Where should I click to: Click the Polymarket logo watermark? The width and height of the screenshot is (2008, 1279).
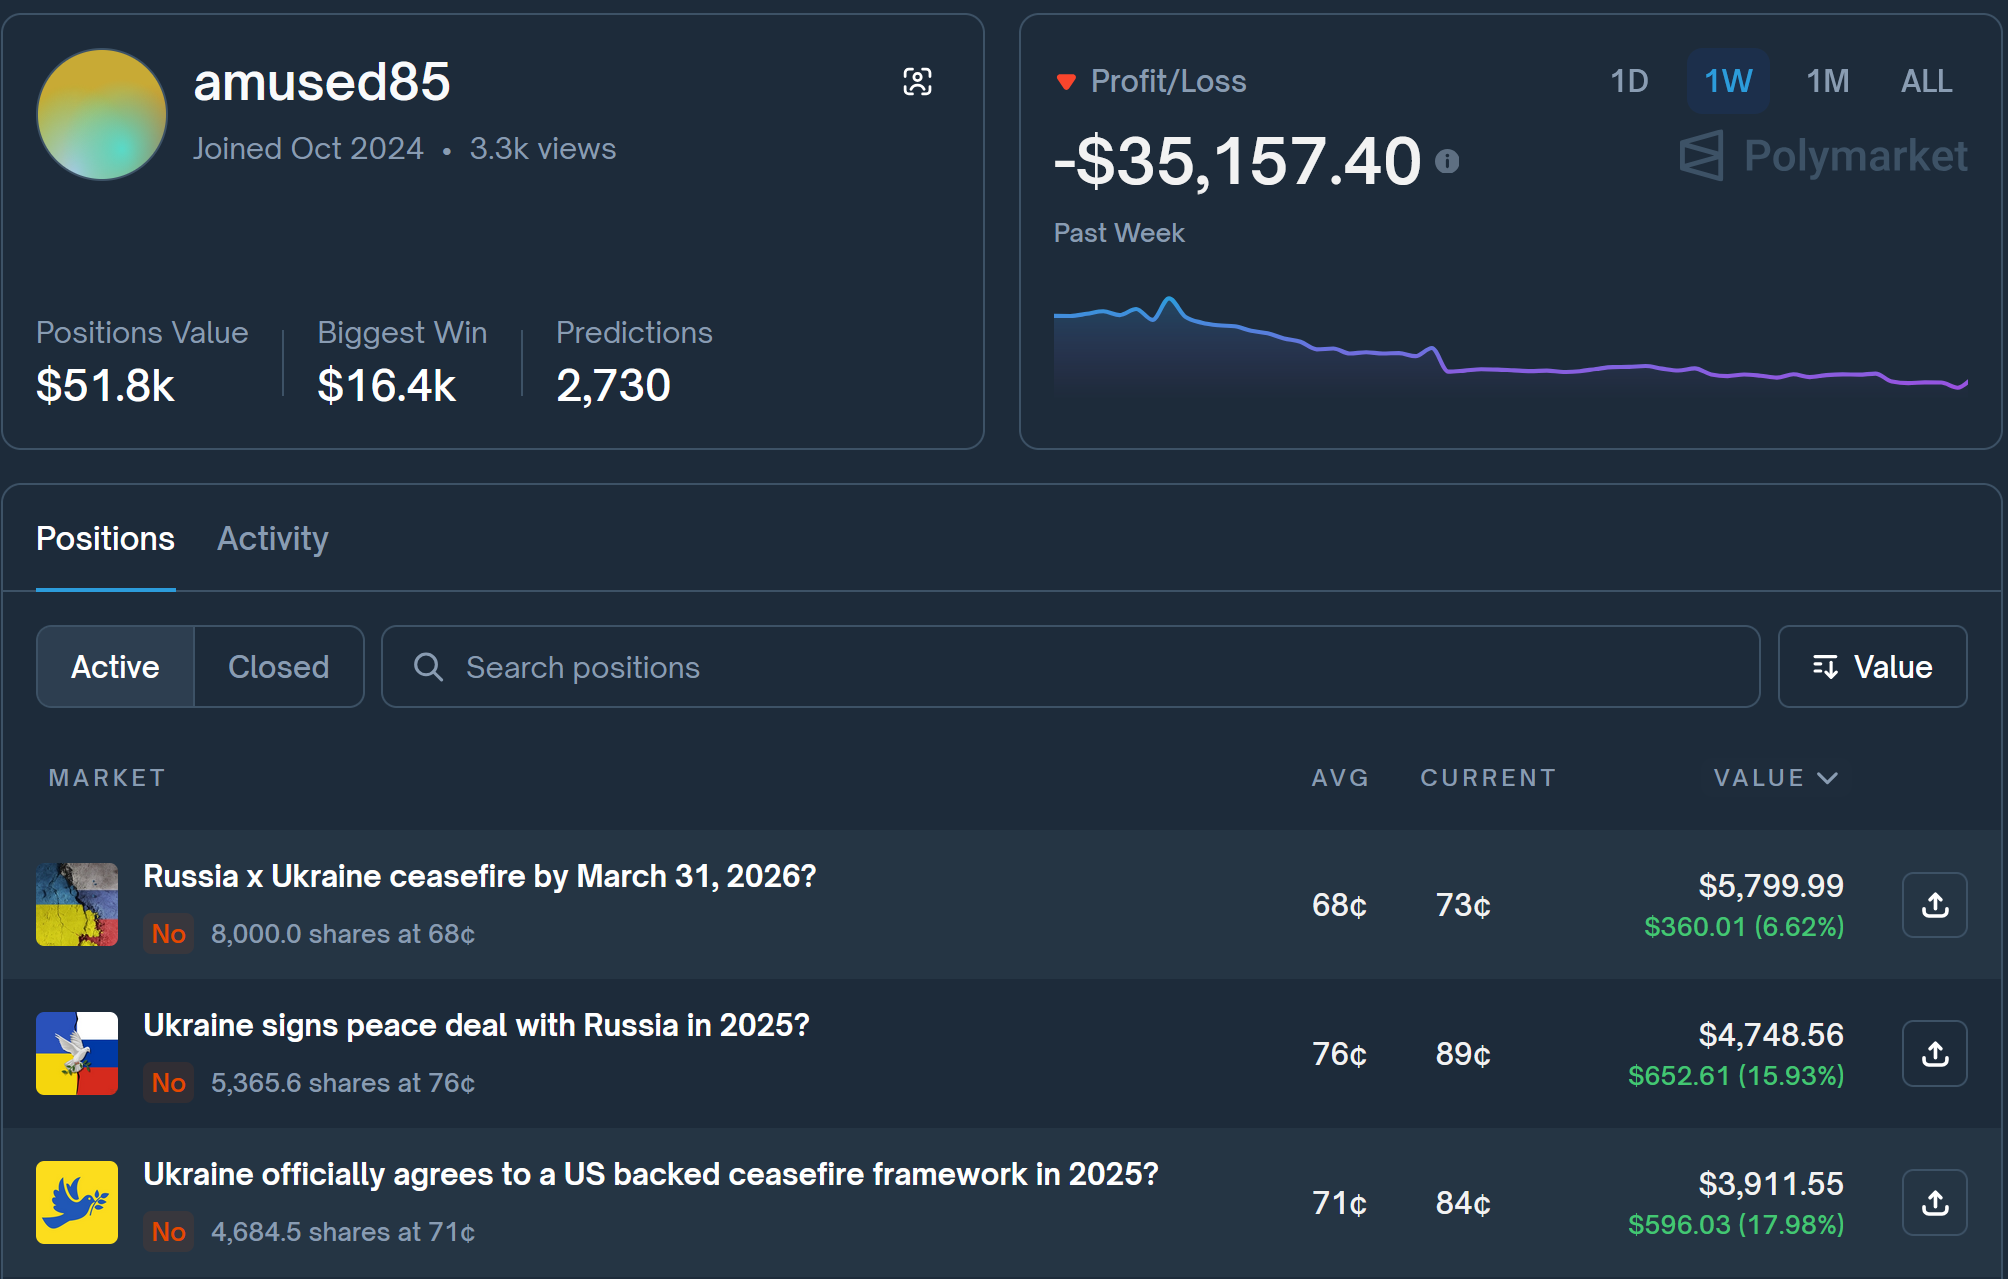pos(1823,156)
